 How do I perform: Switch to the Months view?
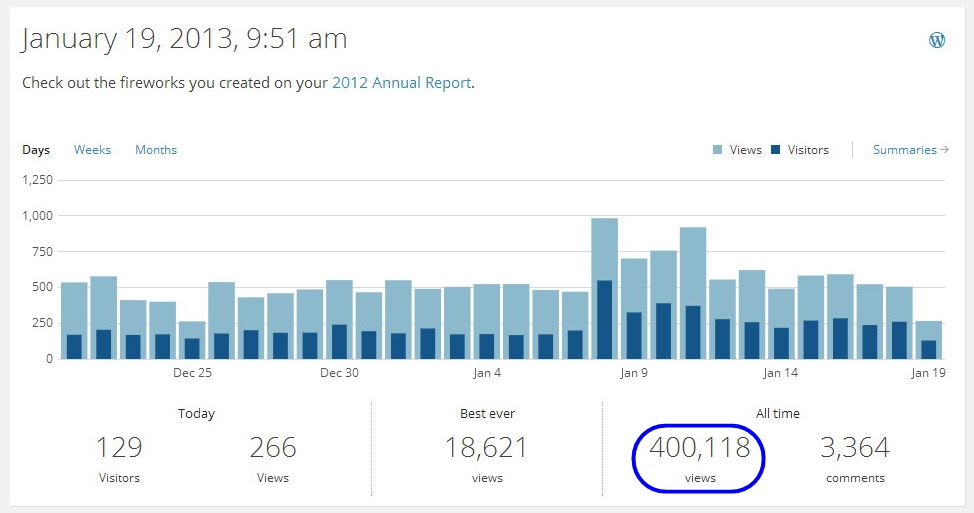pos(156,150)
